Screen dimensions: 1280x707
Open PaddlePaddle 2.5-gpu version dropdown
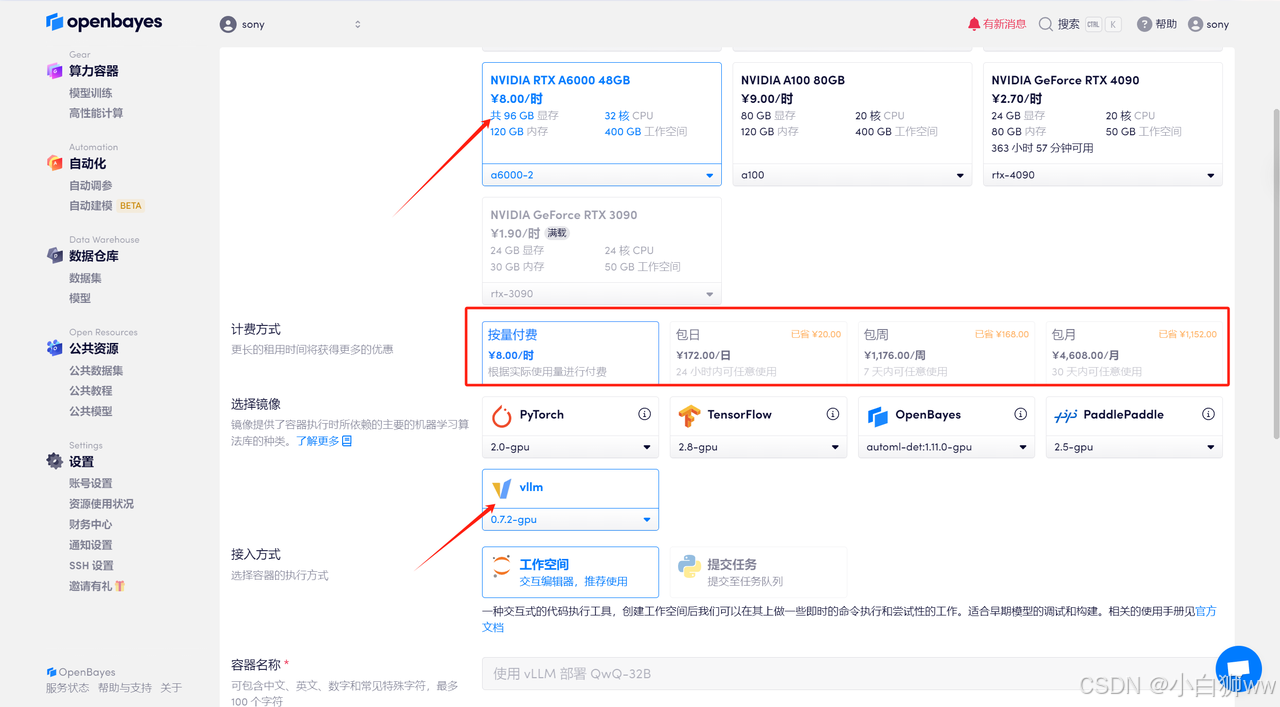tap(1134, 447)
